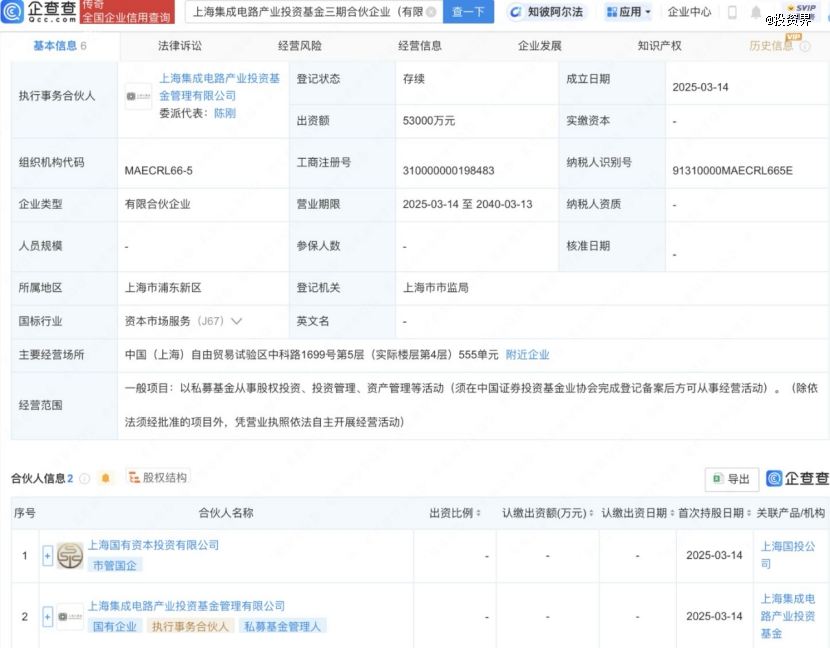The height and width of the screenshot is (648, 830).
Task: Open the 应用 dropdown menu
Action: coord(628,12)
